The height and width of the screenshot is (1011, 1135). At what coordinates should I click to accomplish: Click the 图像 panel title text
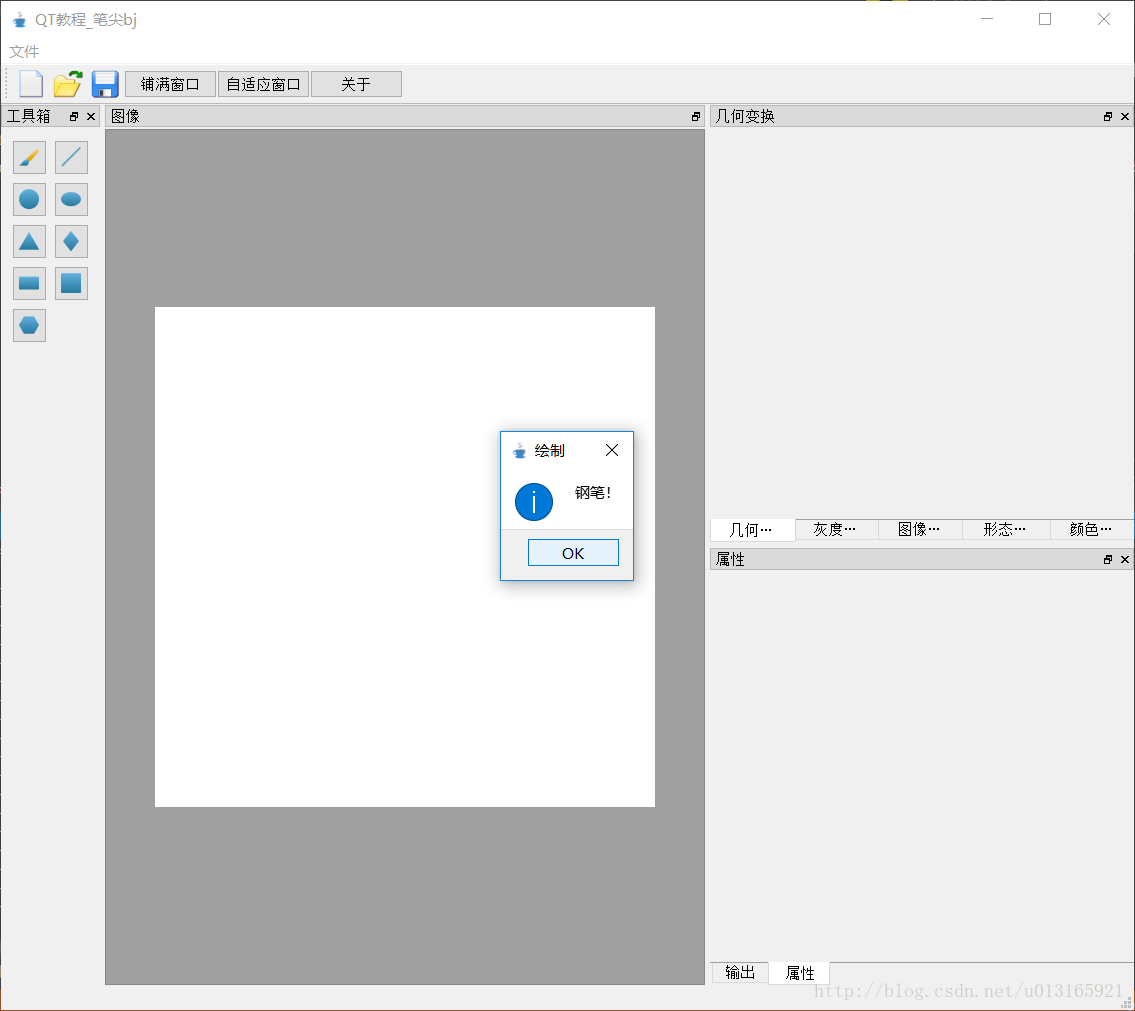pyautogui.click(x=125, y=116)
